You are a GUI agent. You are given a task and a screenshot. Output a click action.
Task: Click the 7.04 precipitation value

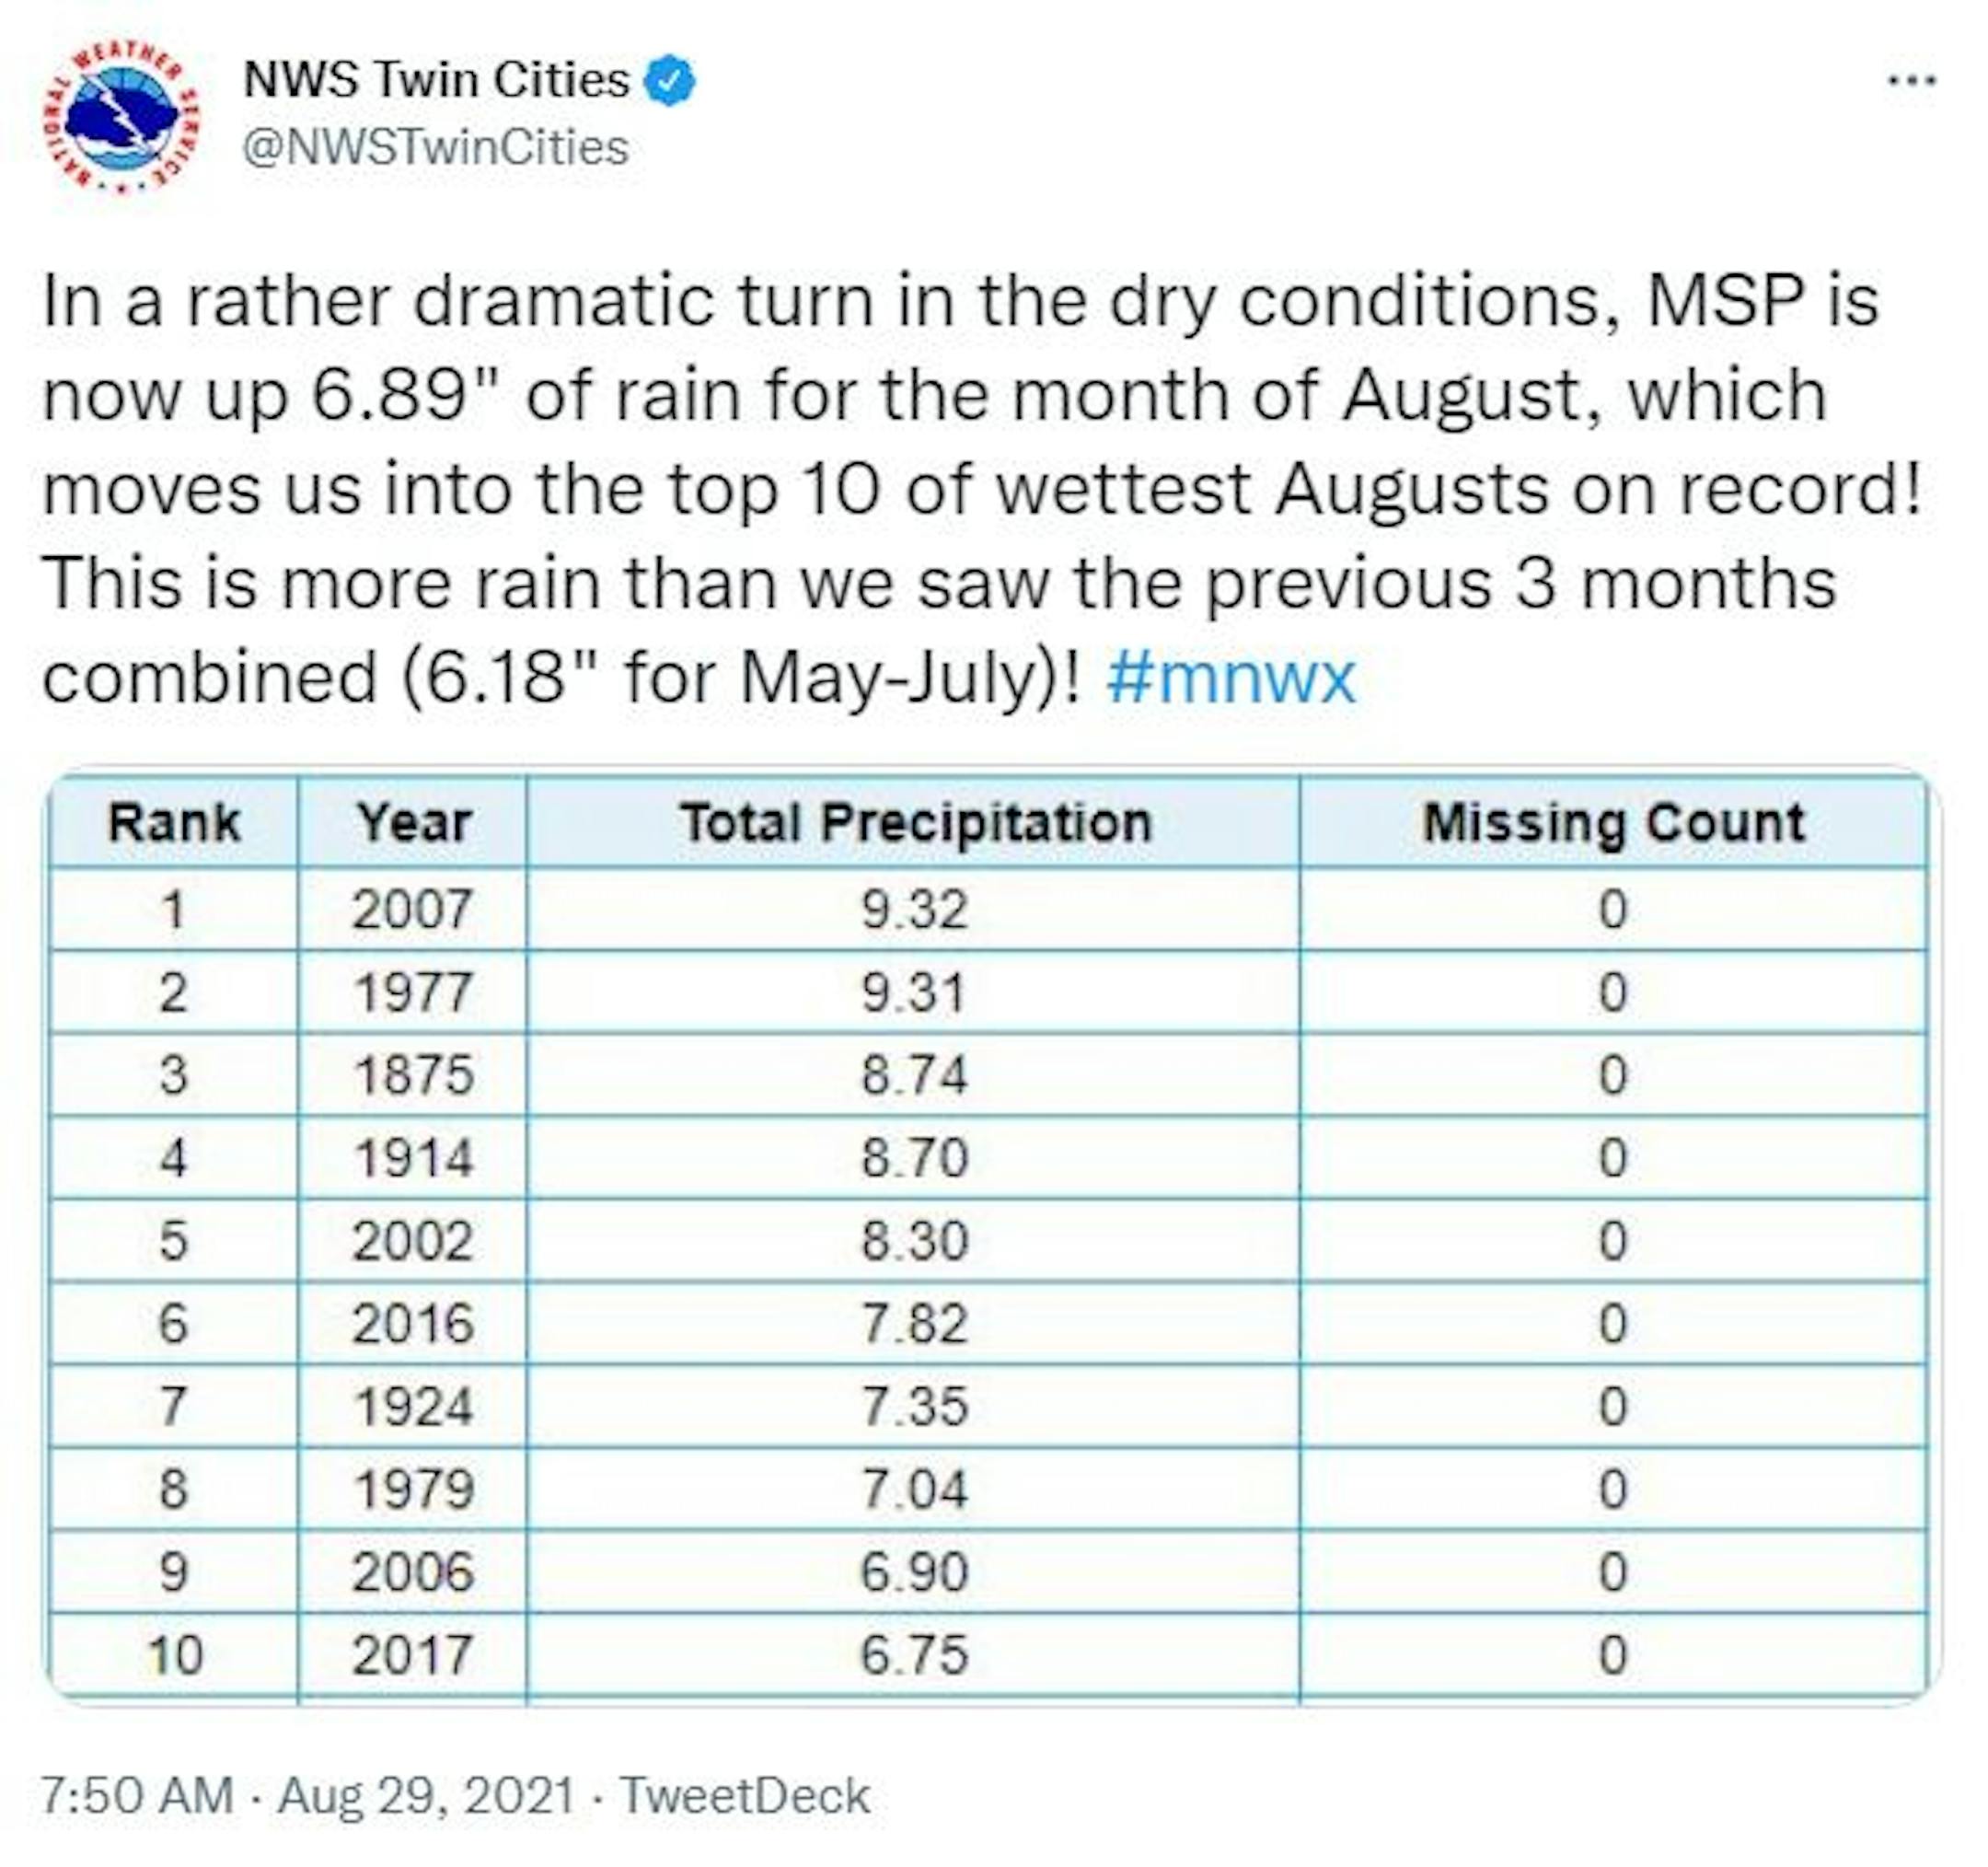pyautogui.click(x=914, y=1489)
